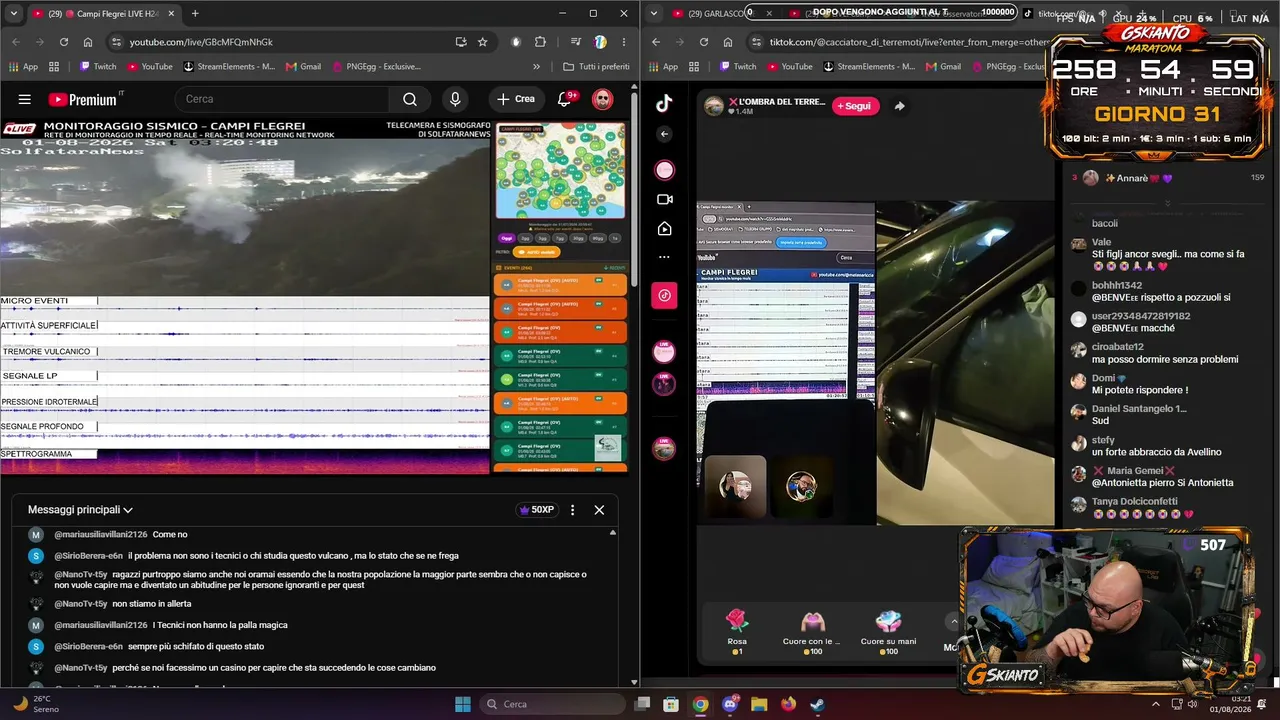Open Twitch bookmark in YouTube window
1280x720 pixels.
coord(96,67)
